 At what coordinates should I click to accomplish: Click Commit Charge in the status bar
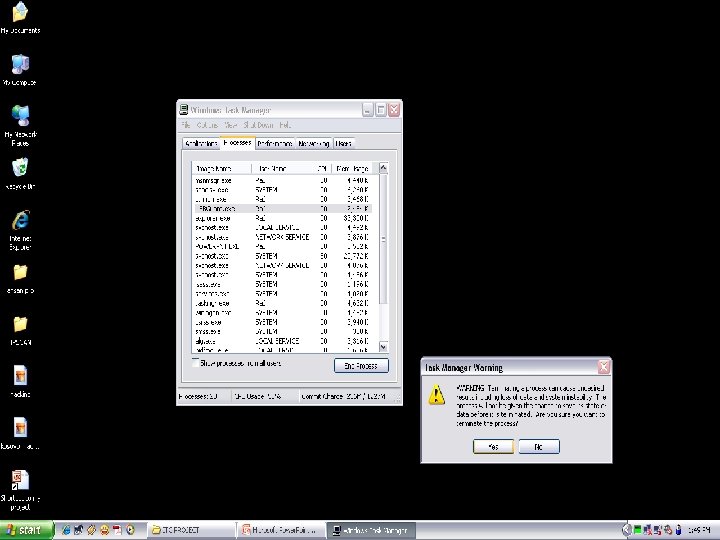click(345, 396)
